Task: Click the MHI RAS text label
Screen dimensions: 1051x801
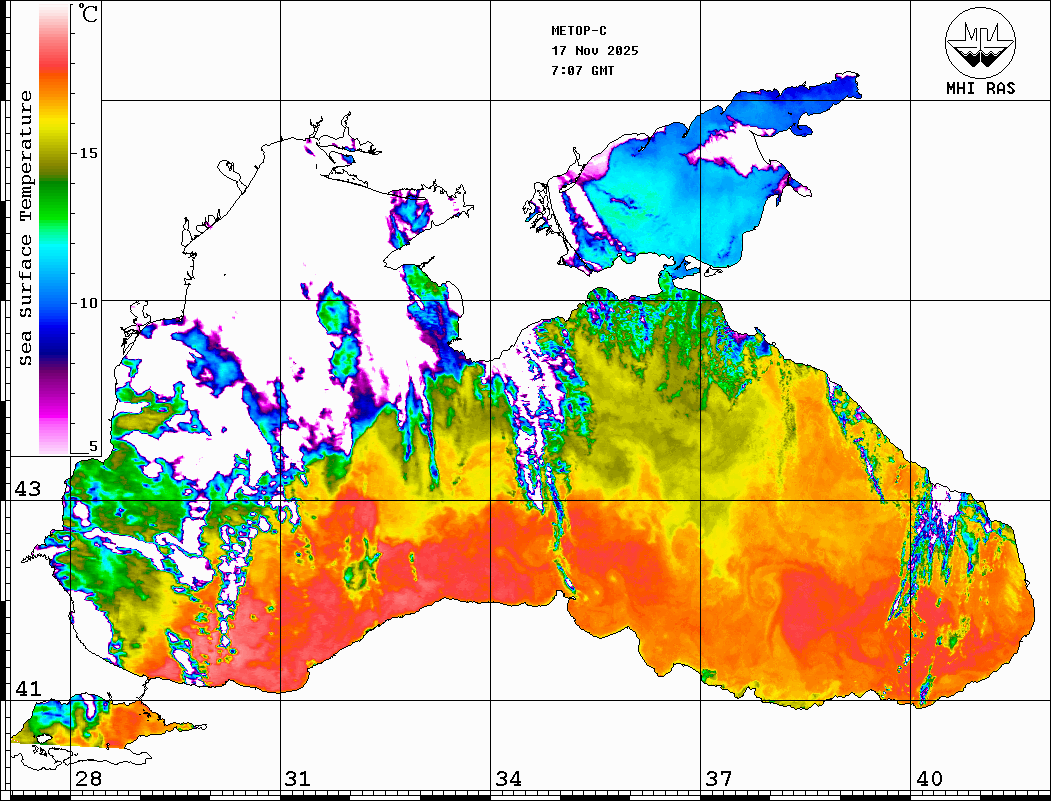Action: (x=980, y=89)
